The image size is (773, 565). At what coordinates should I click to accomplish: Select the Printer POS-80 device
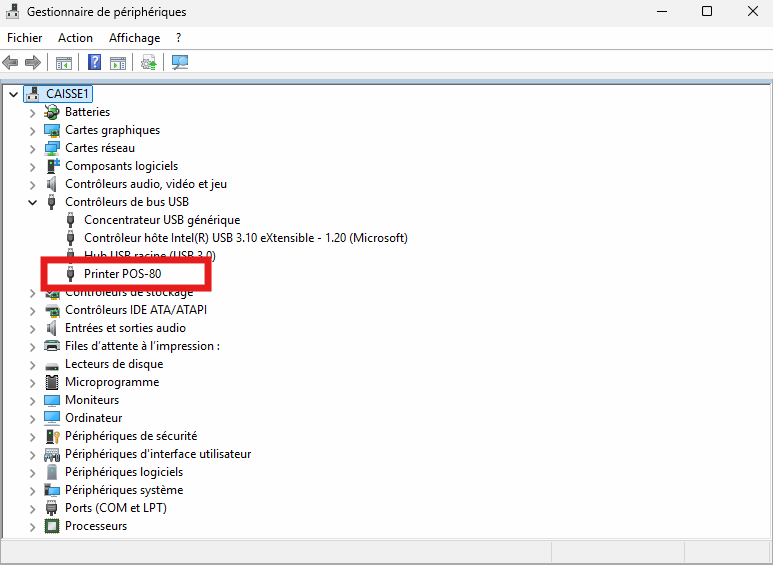[122, 274]
